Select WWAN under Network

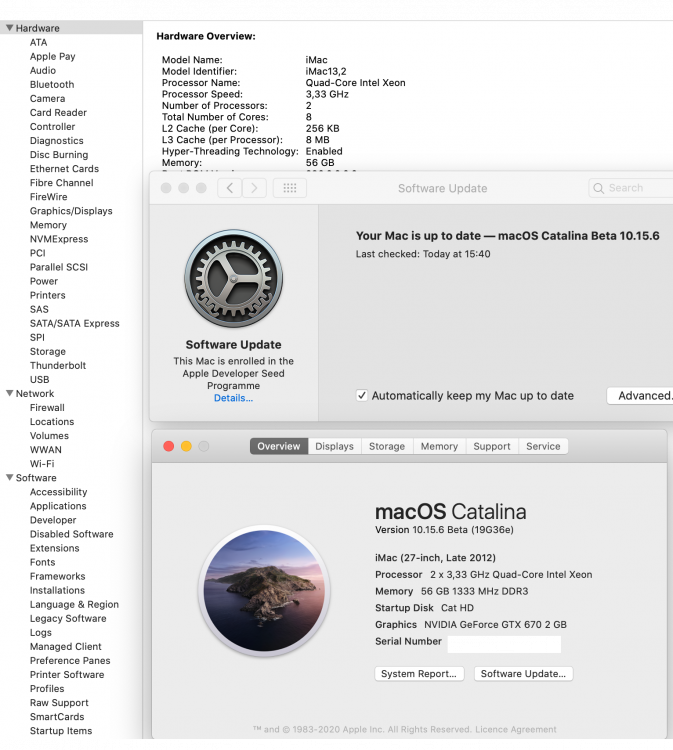pos(45,450)
